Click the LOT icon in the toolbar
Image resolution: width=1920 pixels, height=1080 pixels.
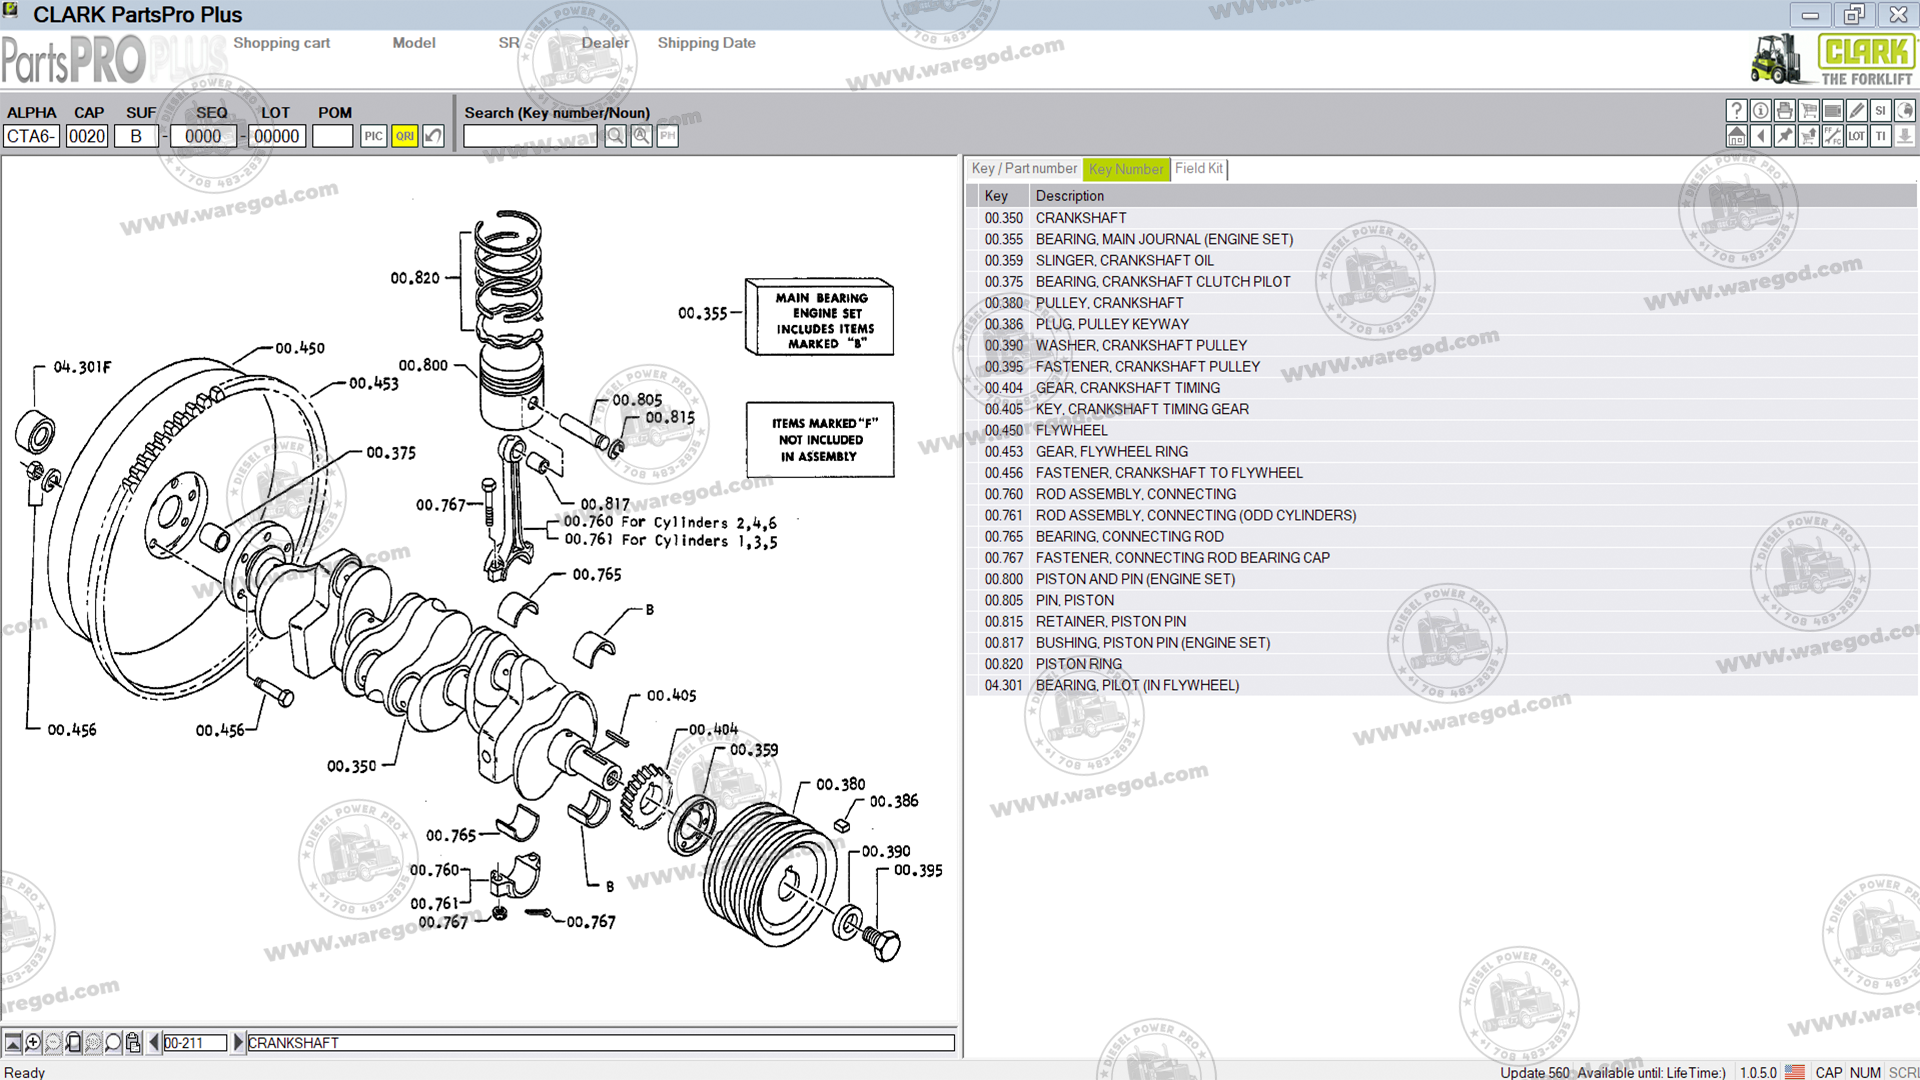coord(1857,136)
